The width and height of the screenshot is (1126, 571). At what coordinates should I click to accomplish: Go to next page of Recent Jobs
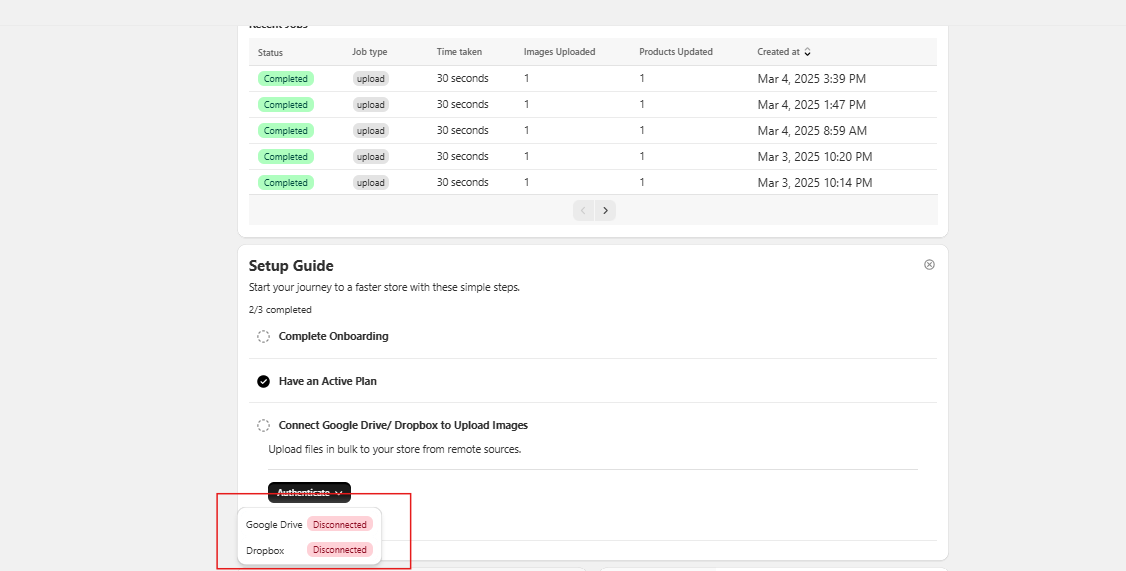pos(605,210)
